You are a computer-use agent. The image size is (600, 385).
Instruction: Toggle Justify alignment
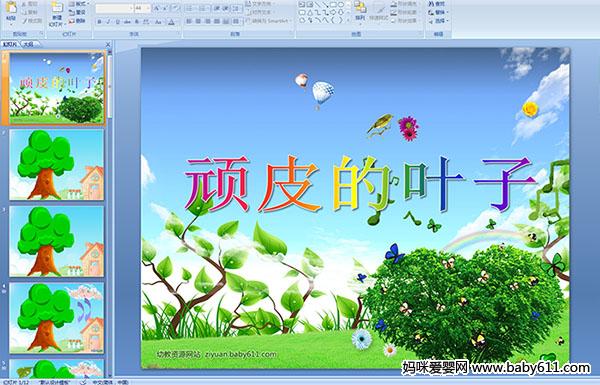(217, 21)
